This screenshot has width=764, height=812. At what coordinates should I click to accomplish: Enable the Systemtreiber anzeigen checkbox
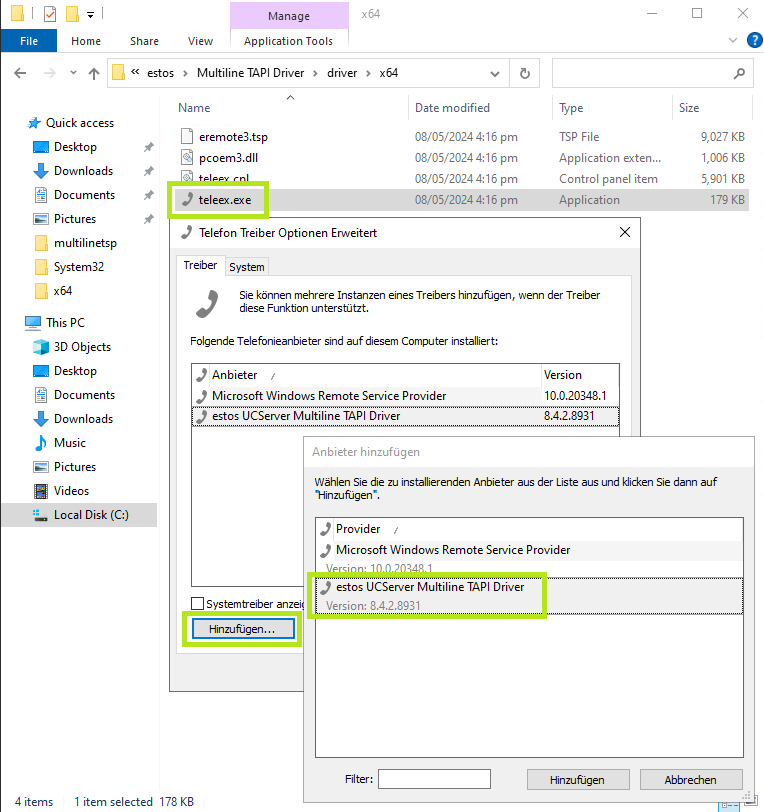pos(198,604)
